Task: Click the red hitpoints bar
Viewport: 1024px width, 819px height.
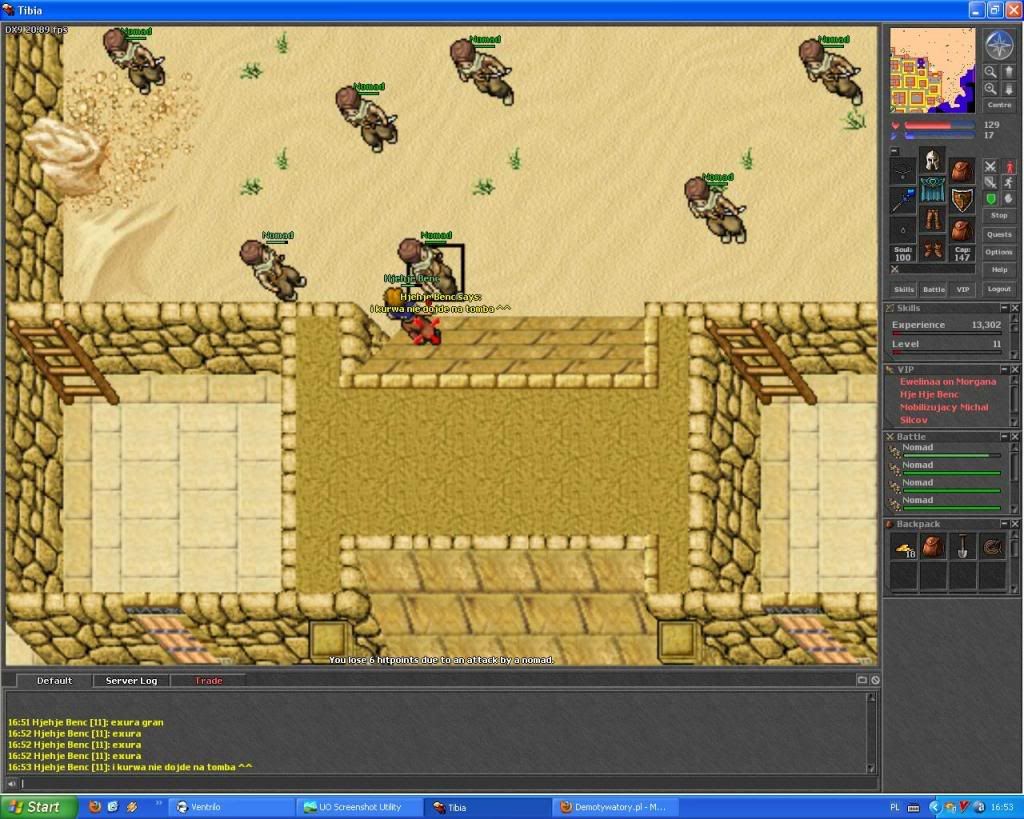Action: point(939,125)
